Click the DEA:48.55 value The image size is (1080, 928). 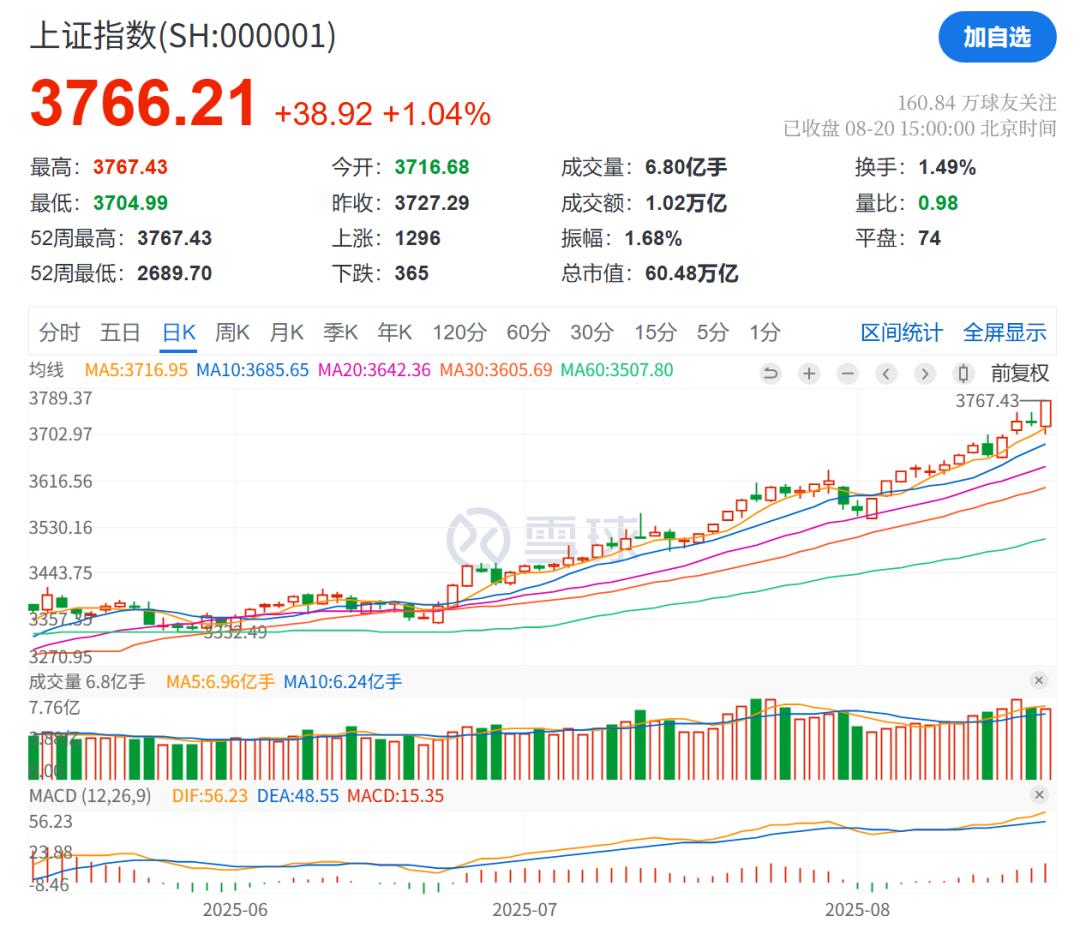point(298,796)
